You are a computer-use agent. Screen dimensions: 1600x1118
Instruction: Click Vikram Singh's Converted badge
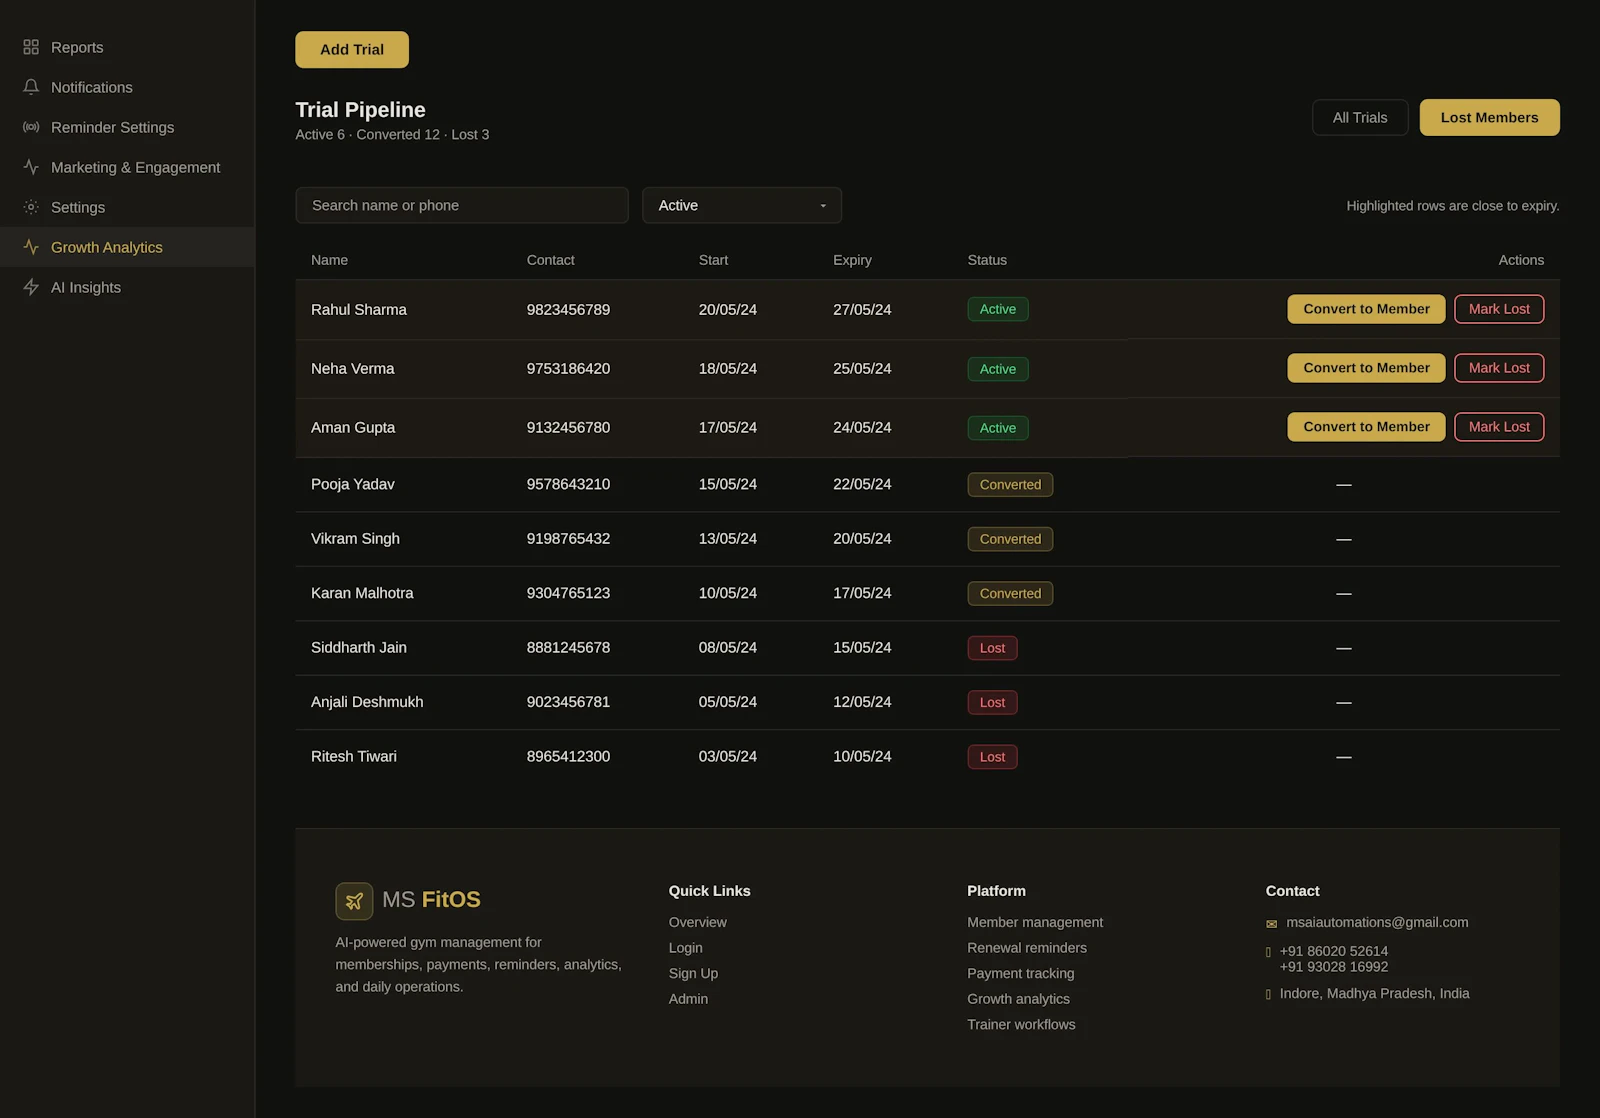(x=1010, y=539)
